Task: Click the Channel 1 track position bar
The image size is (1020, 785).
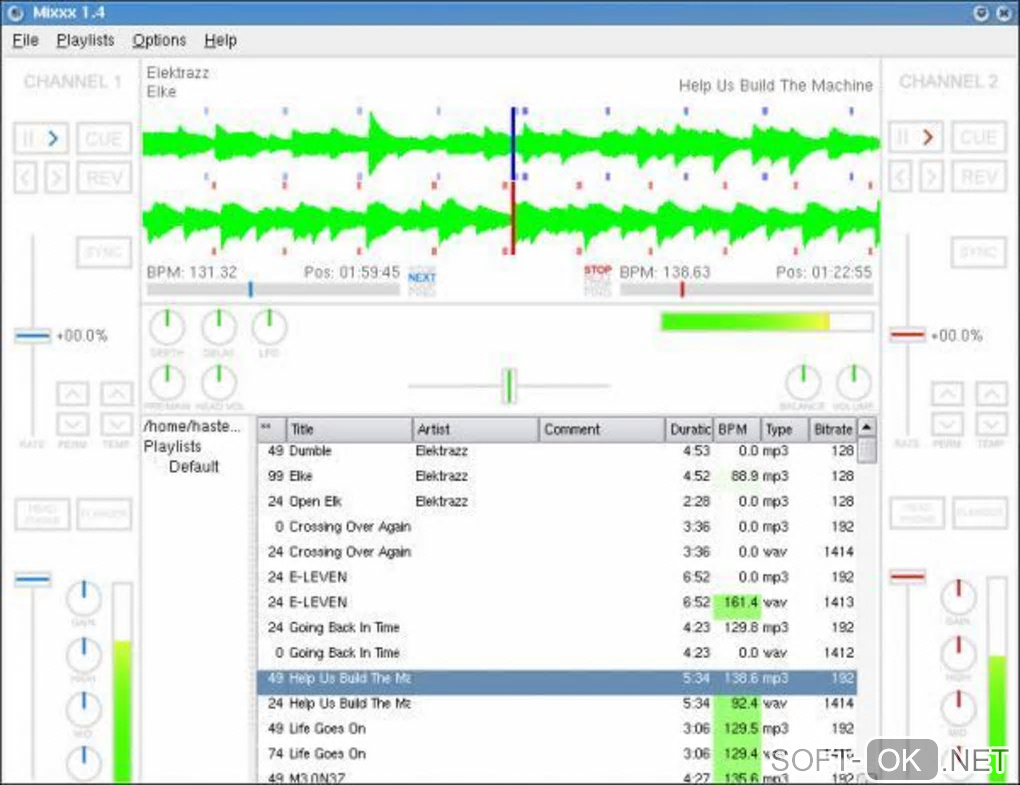Action: (273, 290)
